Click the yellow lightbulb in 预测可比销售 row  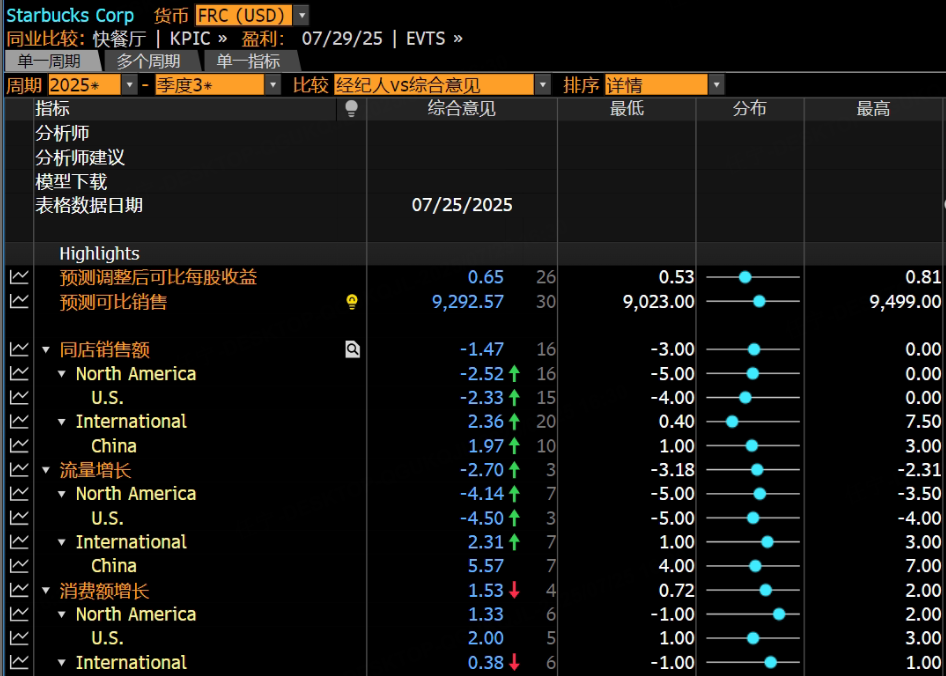click(352, 302)
